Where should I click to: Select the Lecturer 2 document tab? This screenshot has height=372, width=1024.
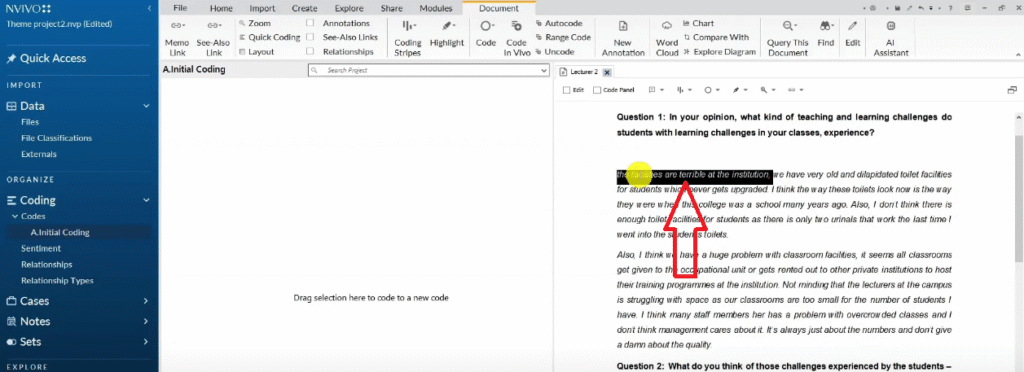(583, 72)
